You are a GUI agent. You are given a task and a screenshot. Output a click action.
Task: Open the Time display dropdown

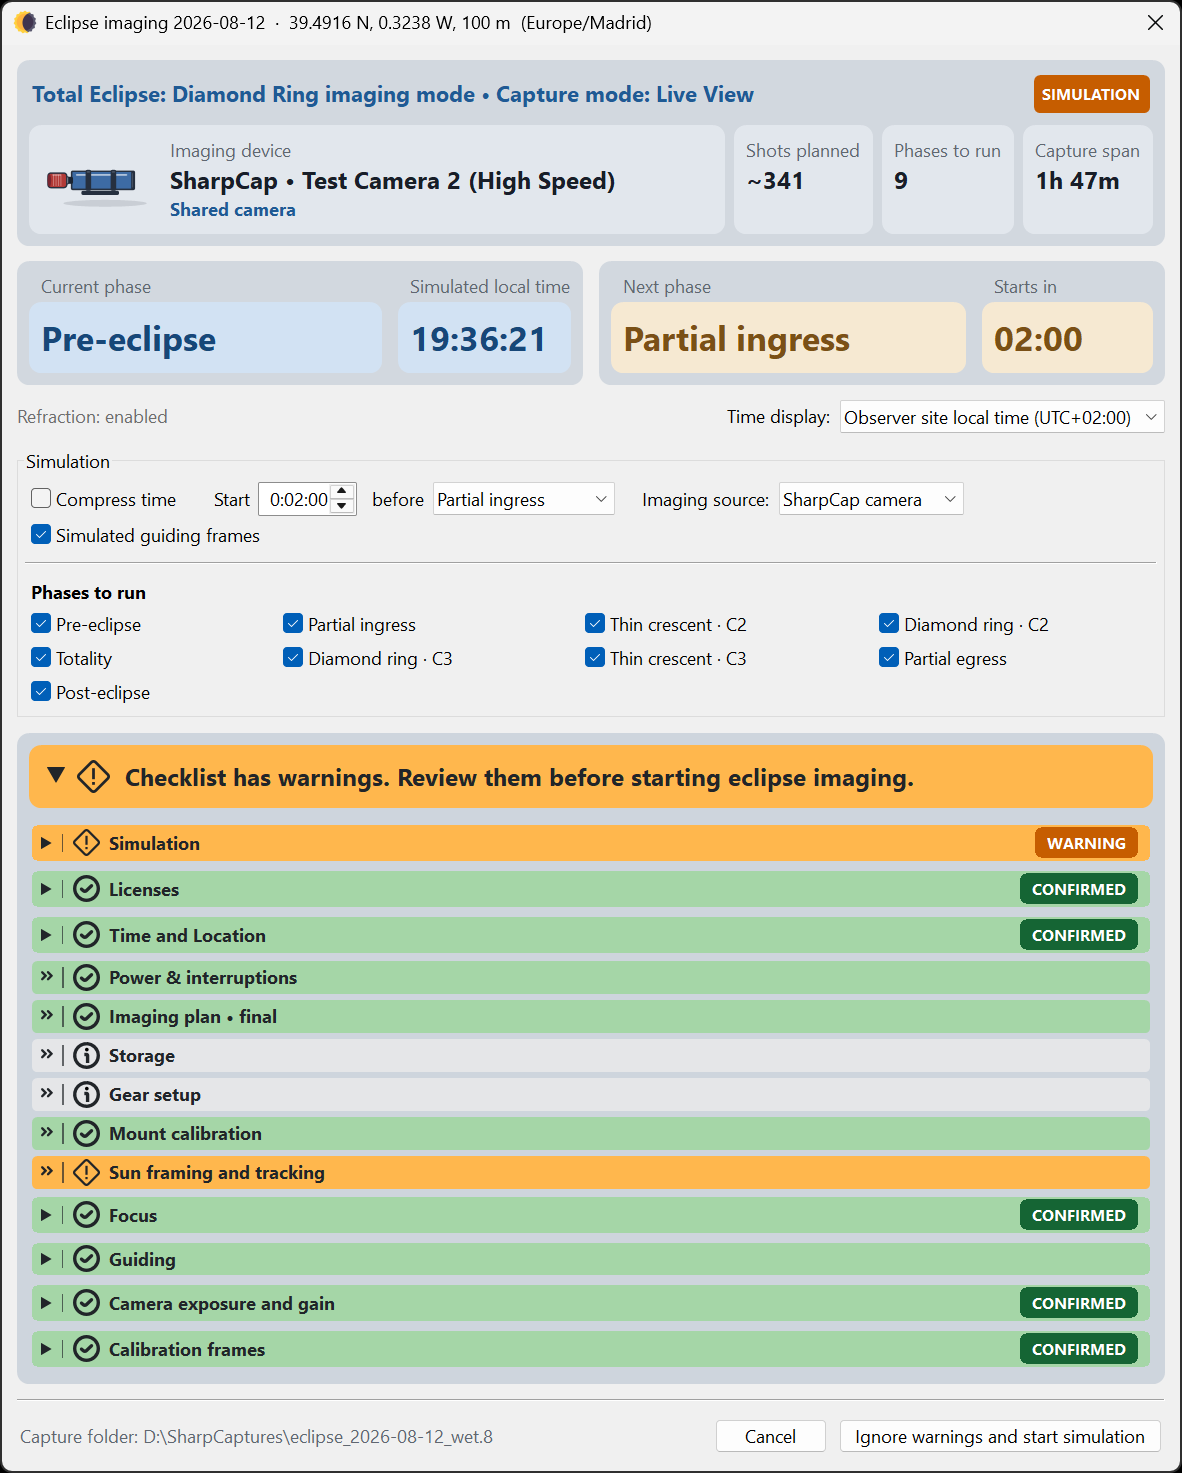[1002, 417]
